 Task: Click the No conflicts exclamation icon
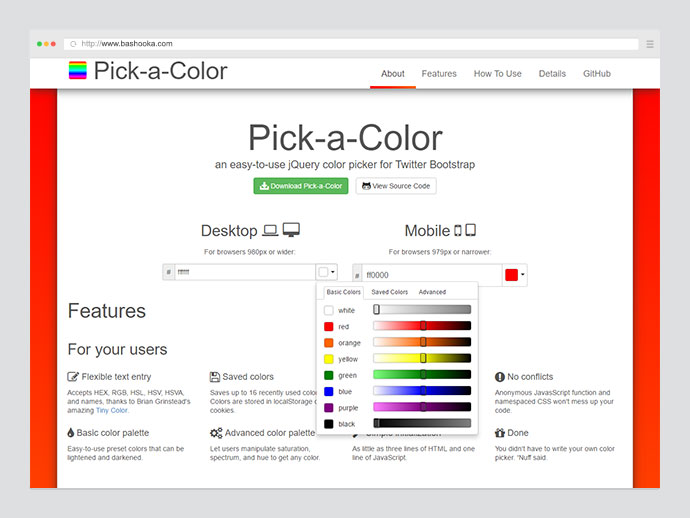tap(499, 377)
